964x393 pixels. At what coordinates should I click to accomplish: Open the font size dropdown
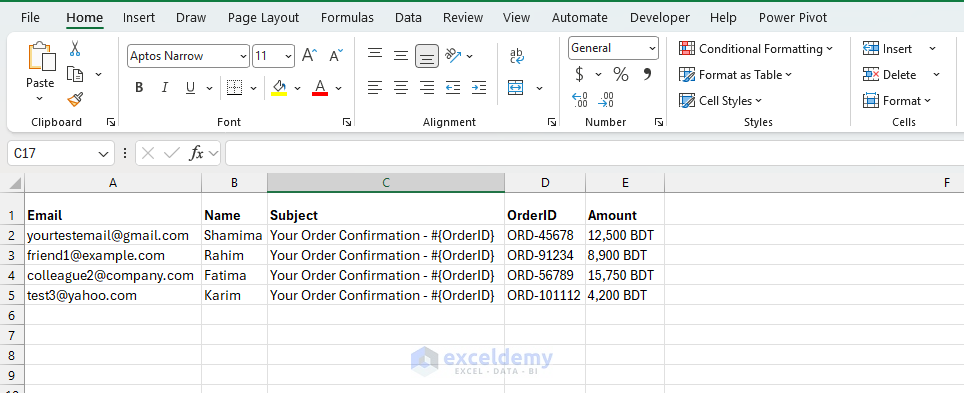point(289,56)
